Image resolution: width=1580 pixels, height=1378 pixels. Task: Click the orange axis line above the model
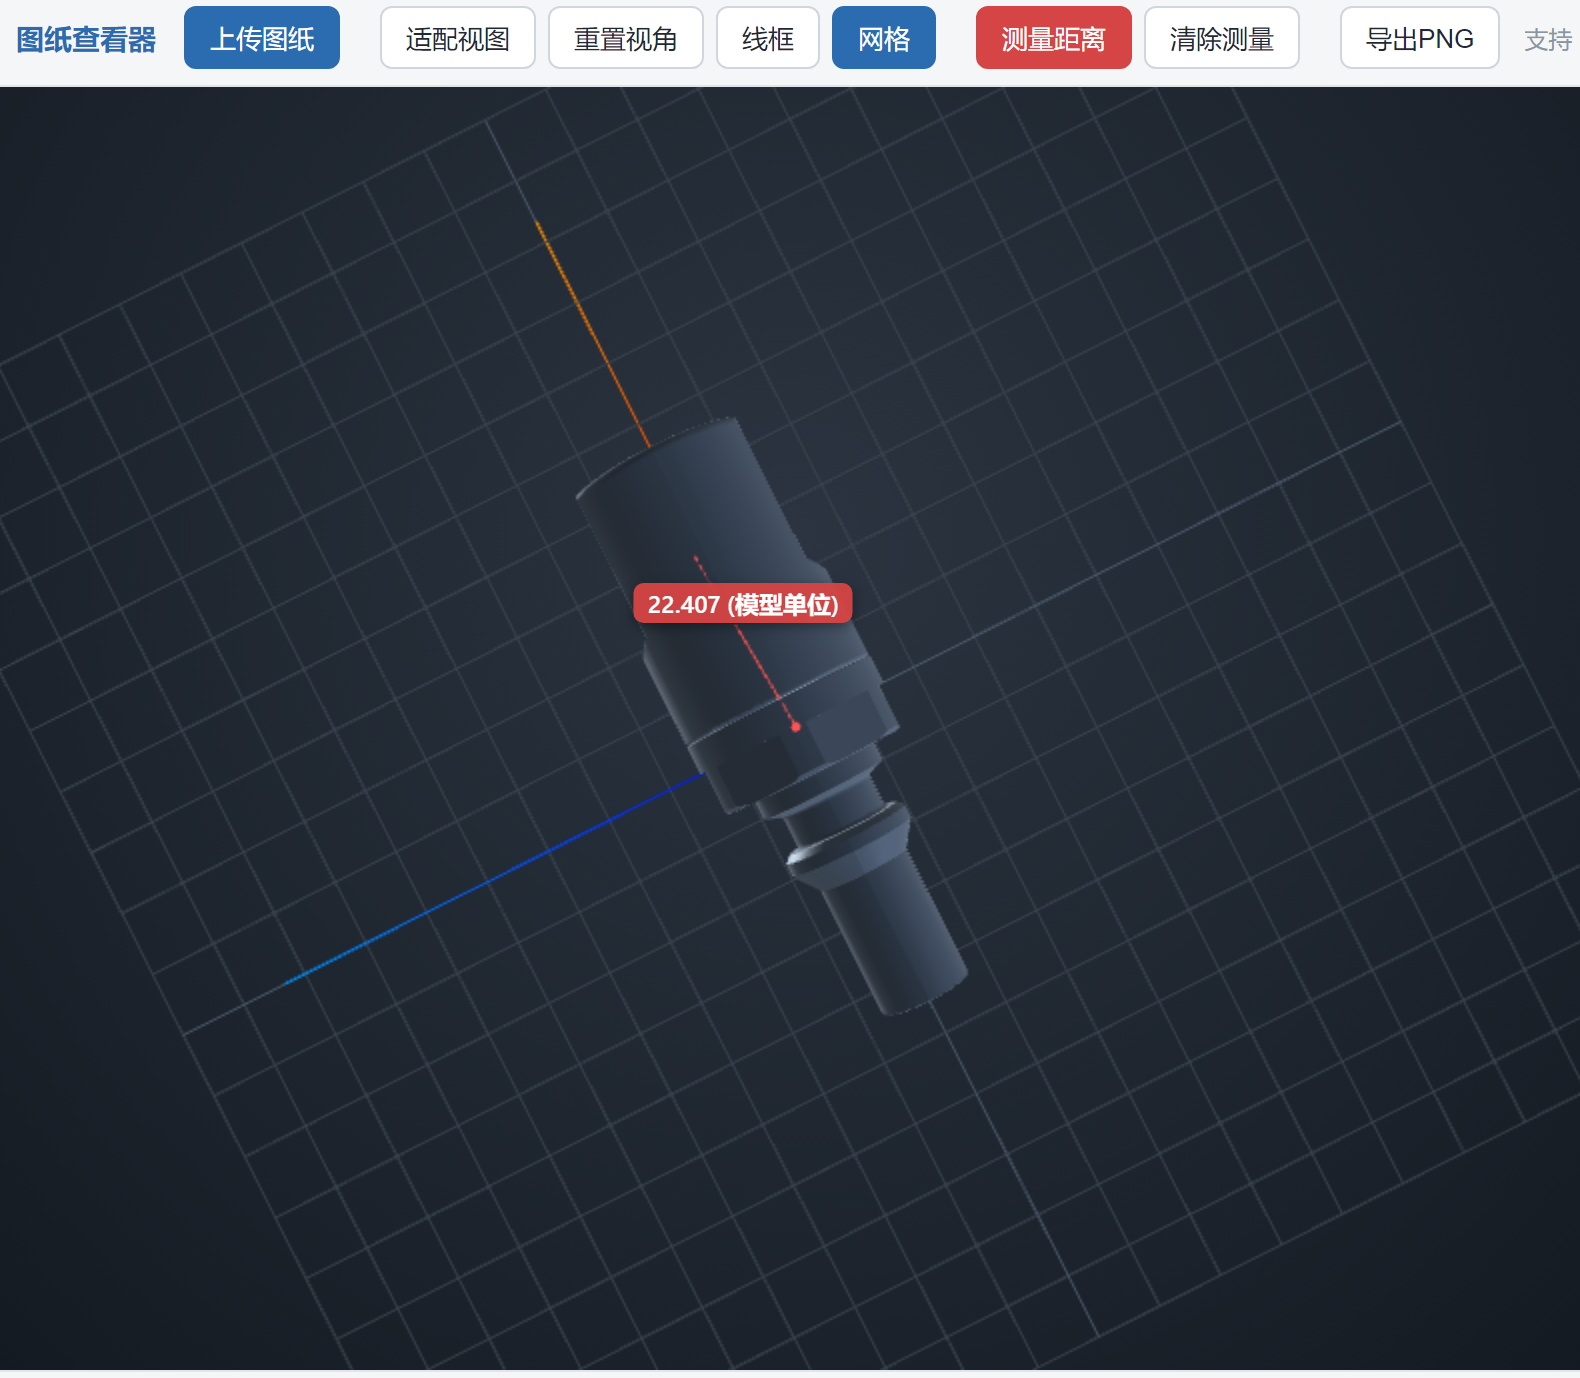(x=592, y=332)
